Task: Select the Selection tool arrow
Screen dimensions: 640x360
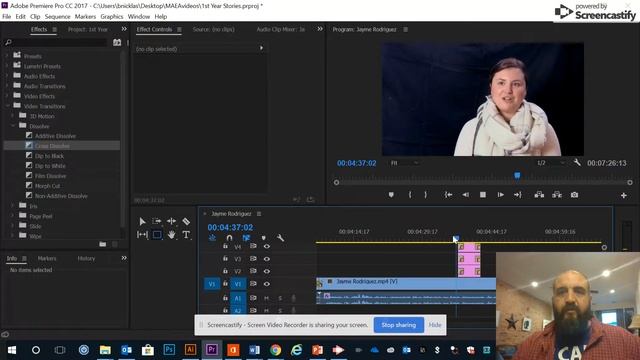Action: point(142,221)
